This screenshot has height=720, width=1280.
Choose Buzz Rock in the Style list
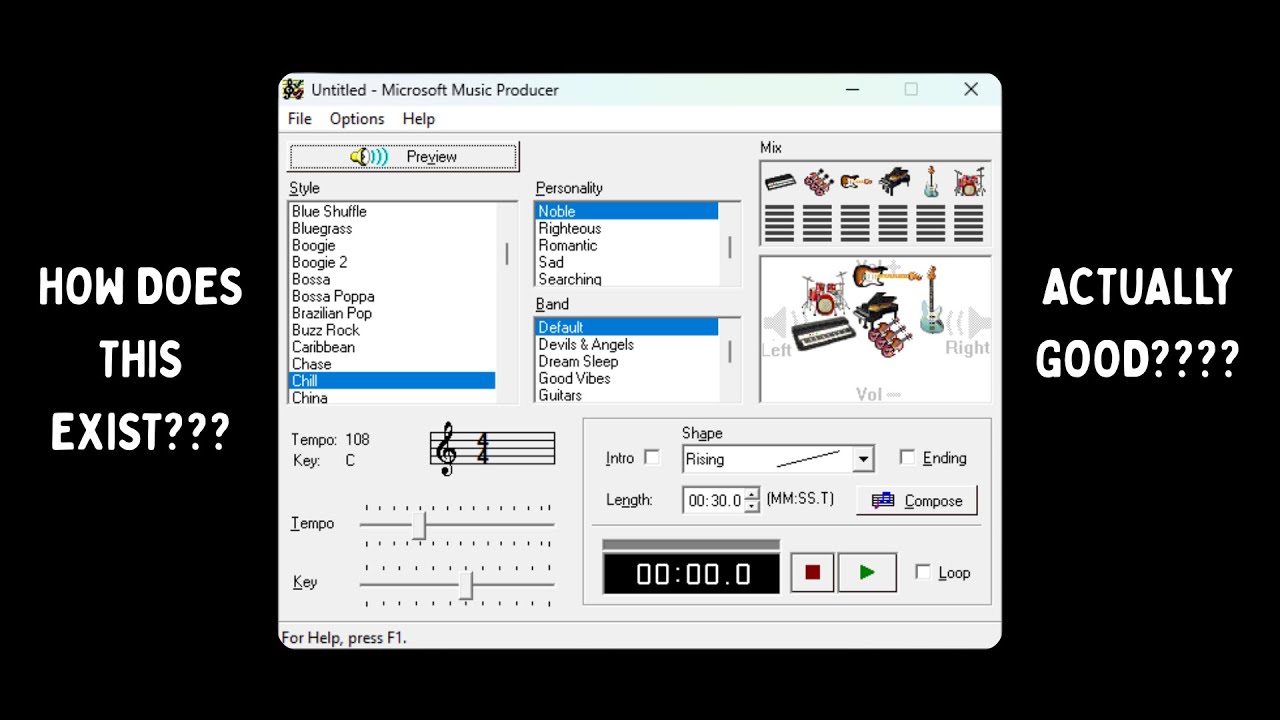[392, 330]
